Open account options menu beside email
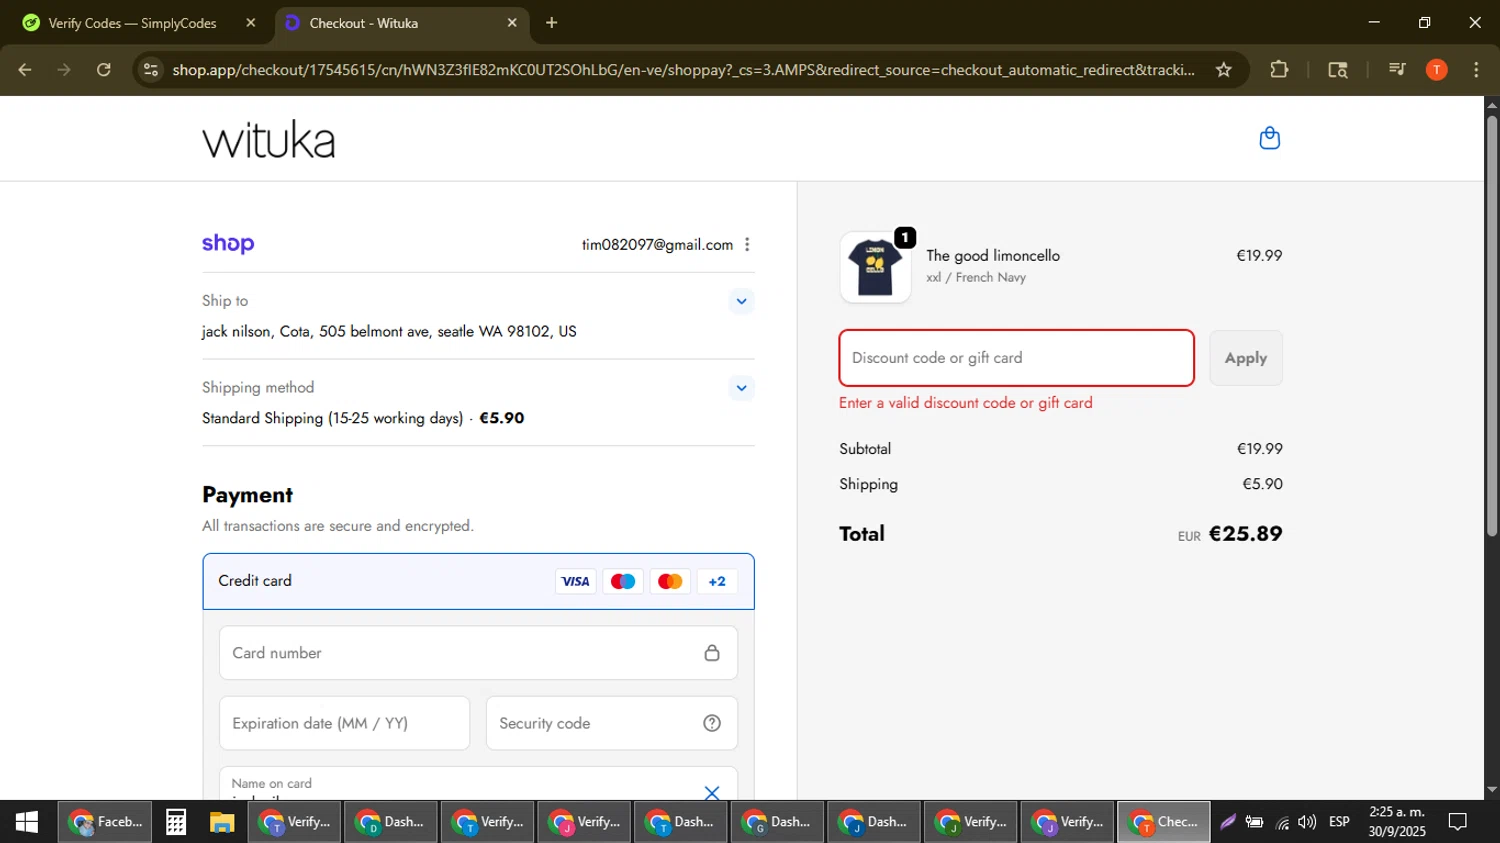The image size is (1500, 843). [747, 244]
